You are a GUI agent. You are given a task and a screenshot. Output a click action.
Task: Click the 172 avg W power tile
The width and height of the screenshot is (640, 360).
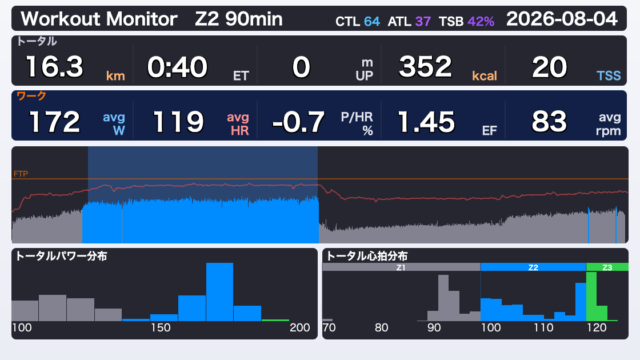click(x=73, y=122)
